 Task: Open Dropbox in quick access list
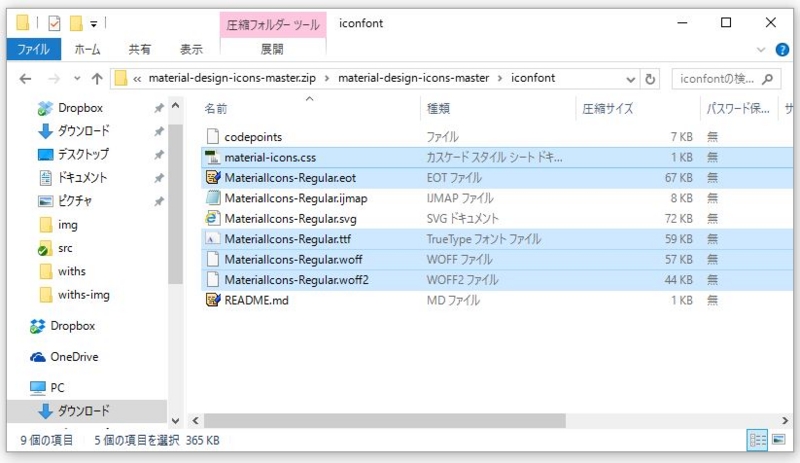[80, 108]
